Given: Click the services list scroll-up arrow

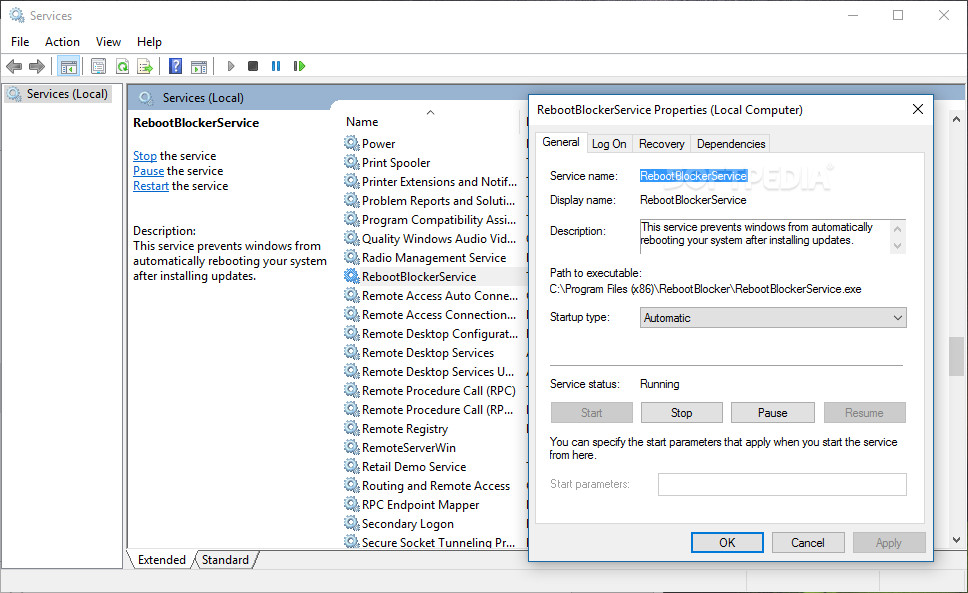Looking at the screenshot, I should (956, 118).
